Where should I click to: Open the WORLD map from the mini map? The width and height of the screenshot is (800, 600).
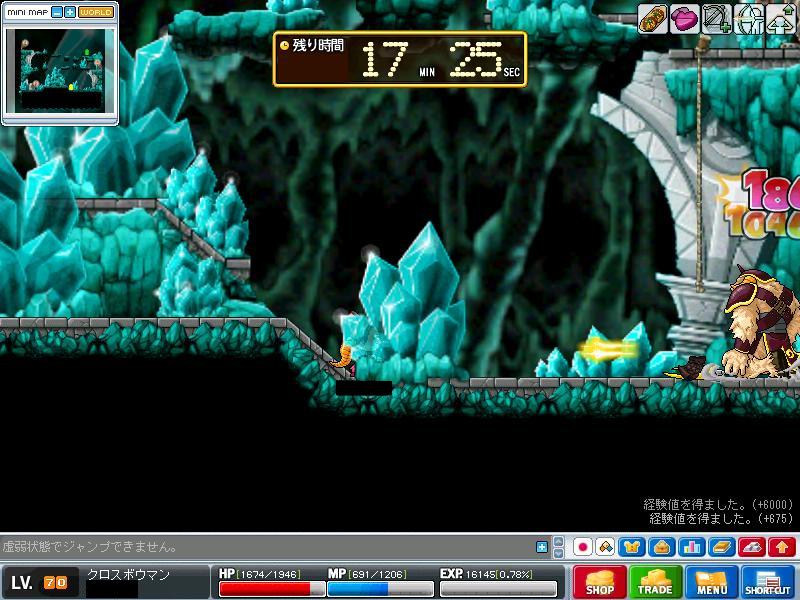coord(96,12)
